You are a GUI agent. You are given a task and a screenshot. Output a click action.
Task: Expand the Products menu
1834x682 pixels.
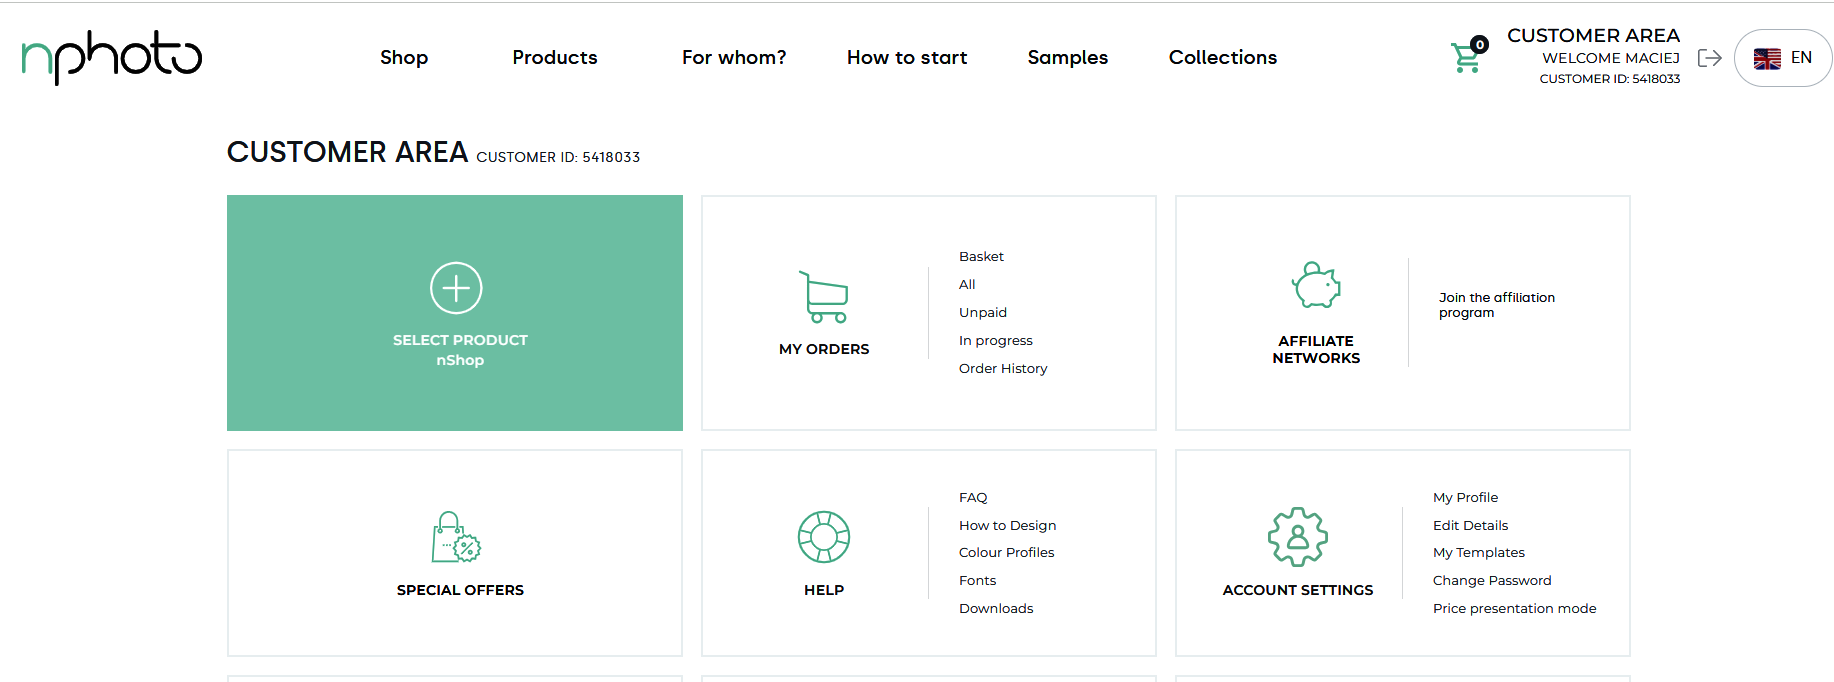(x=555, y=58)
